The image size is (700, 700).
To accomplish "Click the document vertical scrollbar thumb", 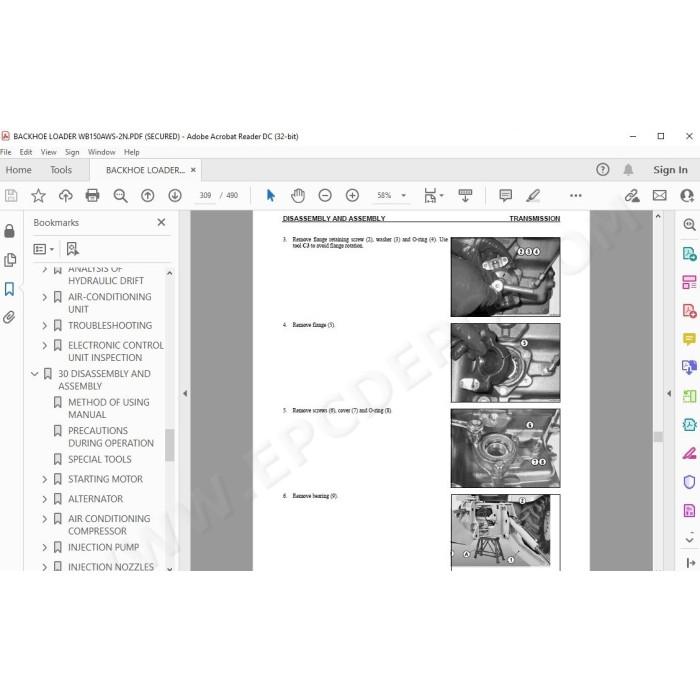I will tap(658, 437).
